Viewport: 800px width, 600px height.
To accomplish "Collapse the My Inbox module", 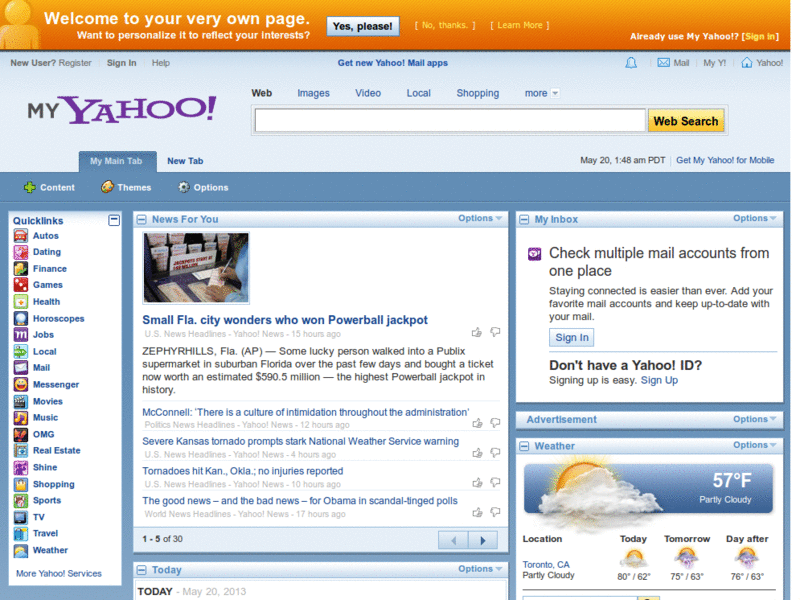I will click(x=524, y=219).
